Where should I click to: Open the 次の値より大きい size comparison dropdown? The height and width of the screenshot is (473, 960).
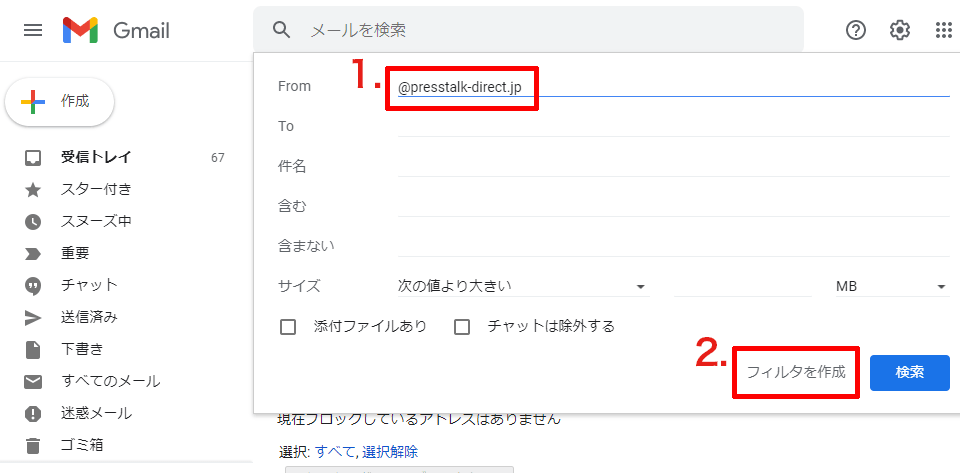tap(523, 286)
